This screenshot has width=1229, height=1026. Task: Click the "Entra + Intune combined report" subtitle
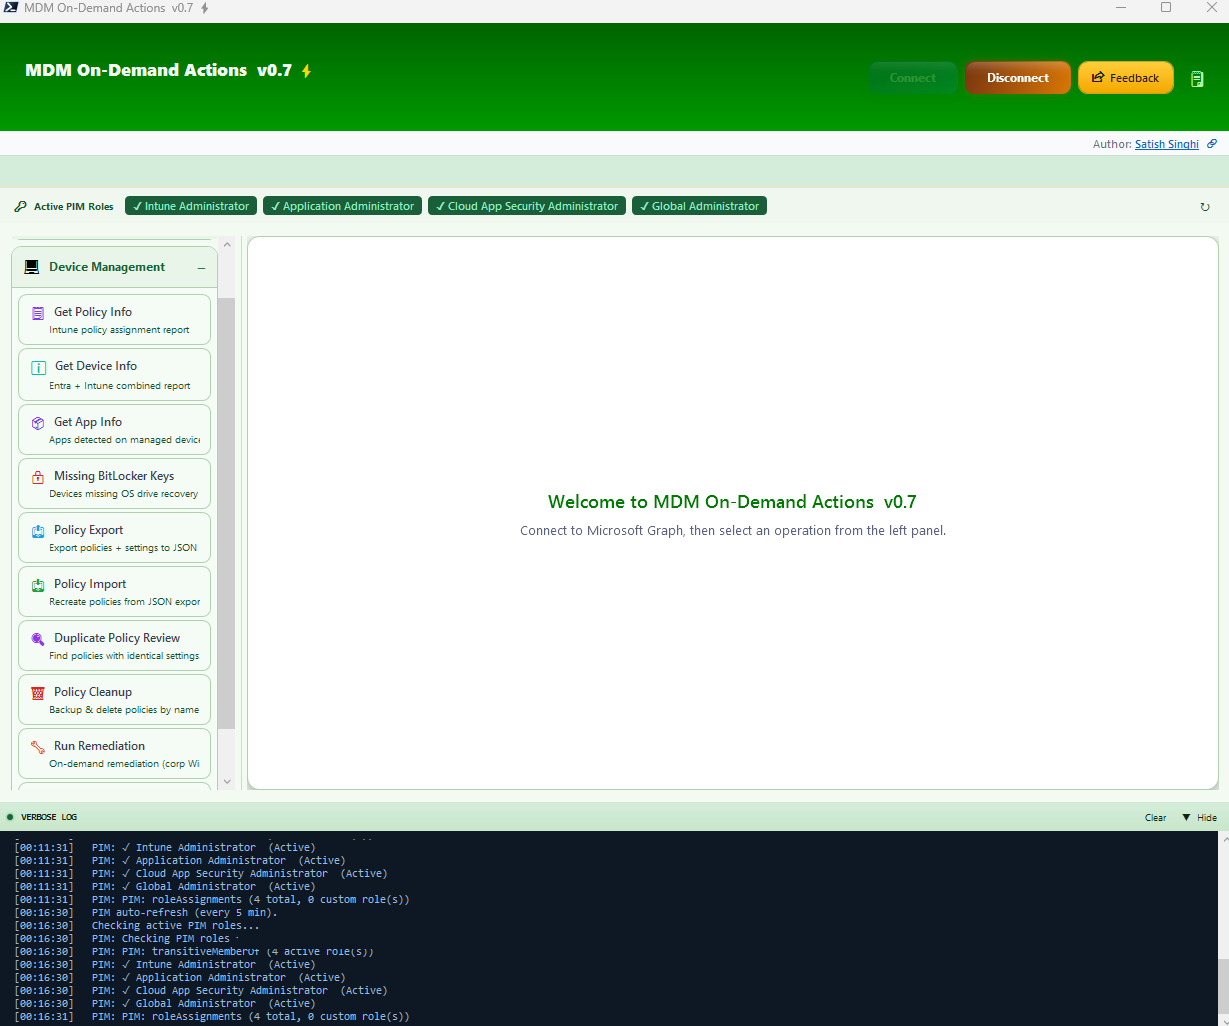(x=120, y=386)
